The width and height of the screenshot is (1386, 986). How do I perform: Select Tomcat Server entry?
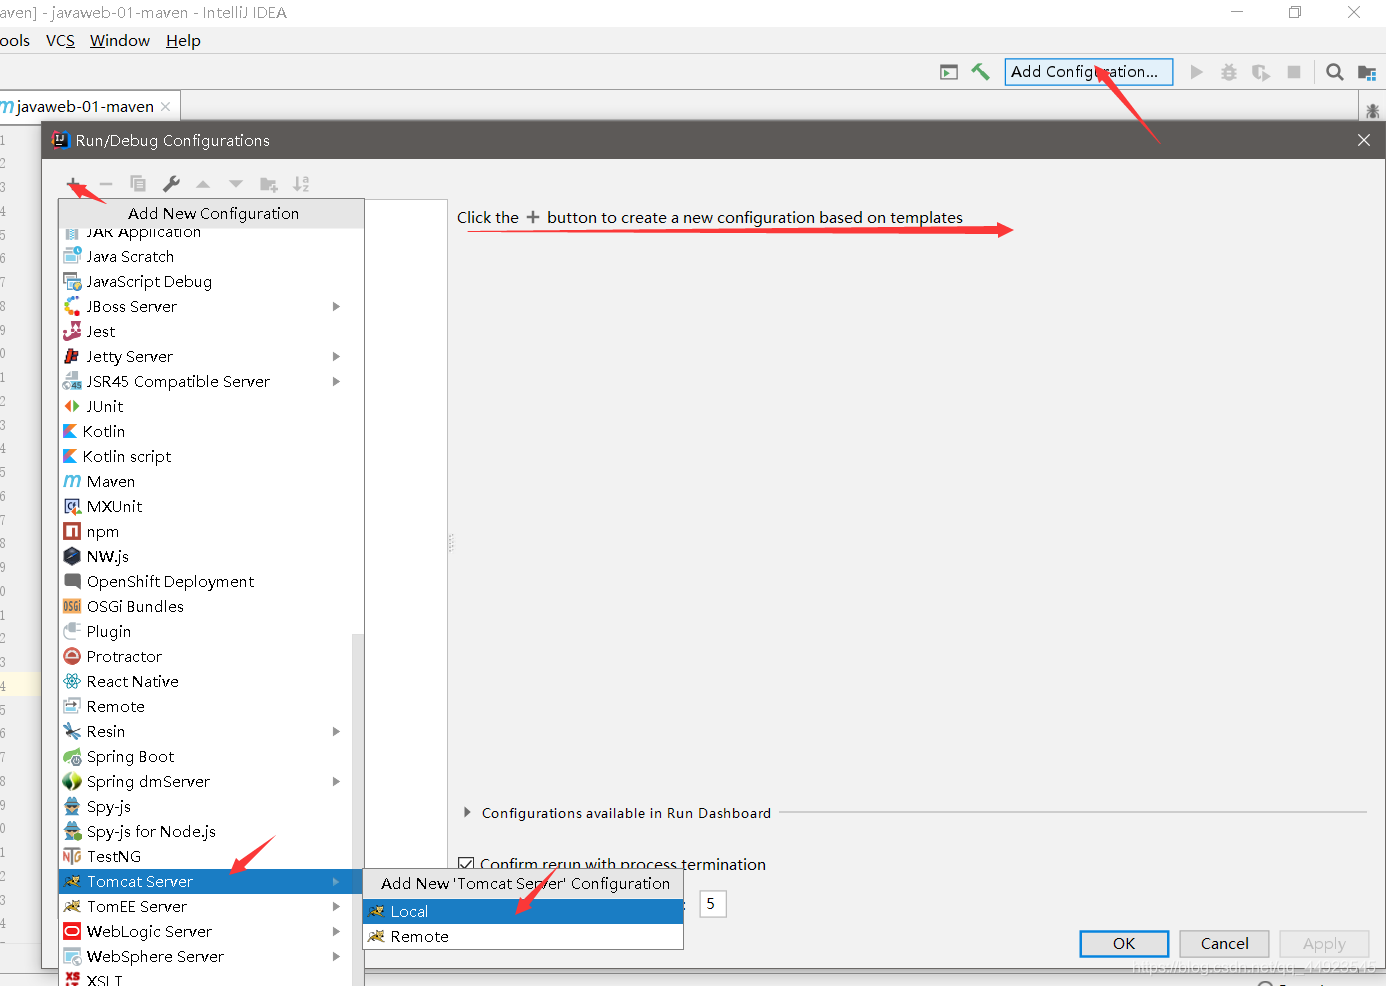206,881
